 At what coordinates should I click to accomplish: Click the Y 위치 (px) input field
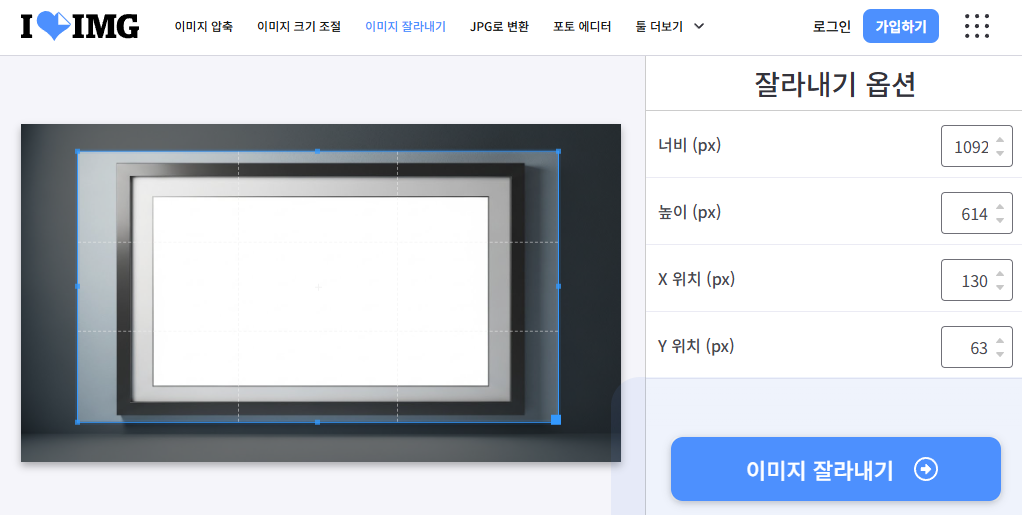pyautogui.click(x=976, y=347)
